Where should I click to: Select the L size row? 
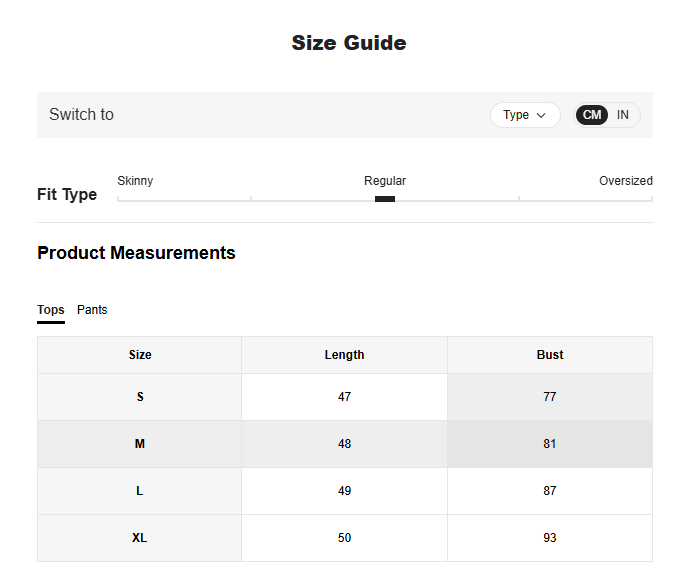(x=140, y=491)
